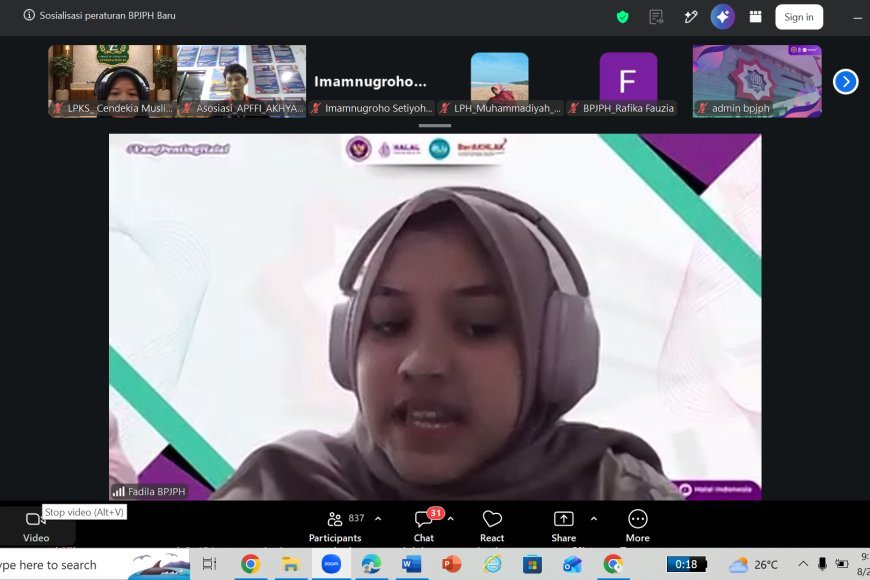Open Microsoft Store from taskbar

532,564
